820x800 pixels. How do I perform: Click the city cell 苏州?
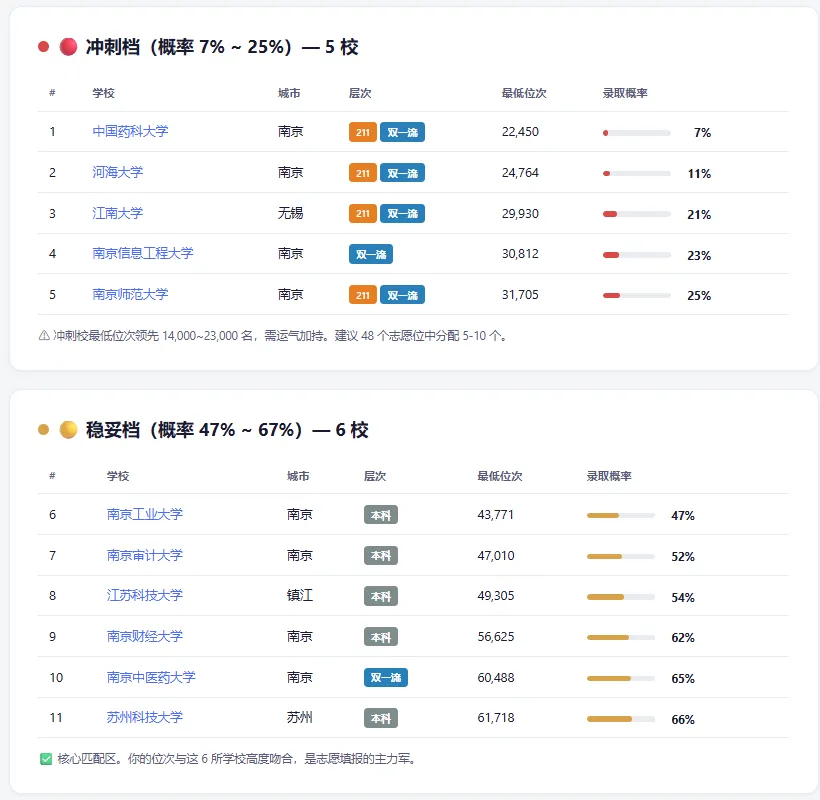[x=300, y=717]
